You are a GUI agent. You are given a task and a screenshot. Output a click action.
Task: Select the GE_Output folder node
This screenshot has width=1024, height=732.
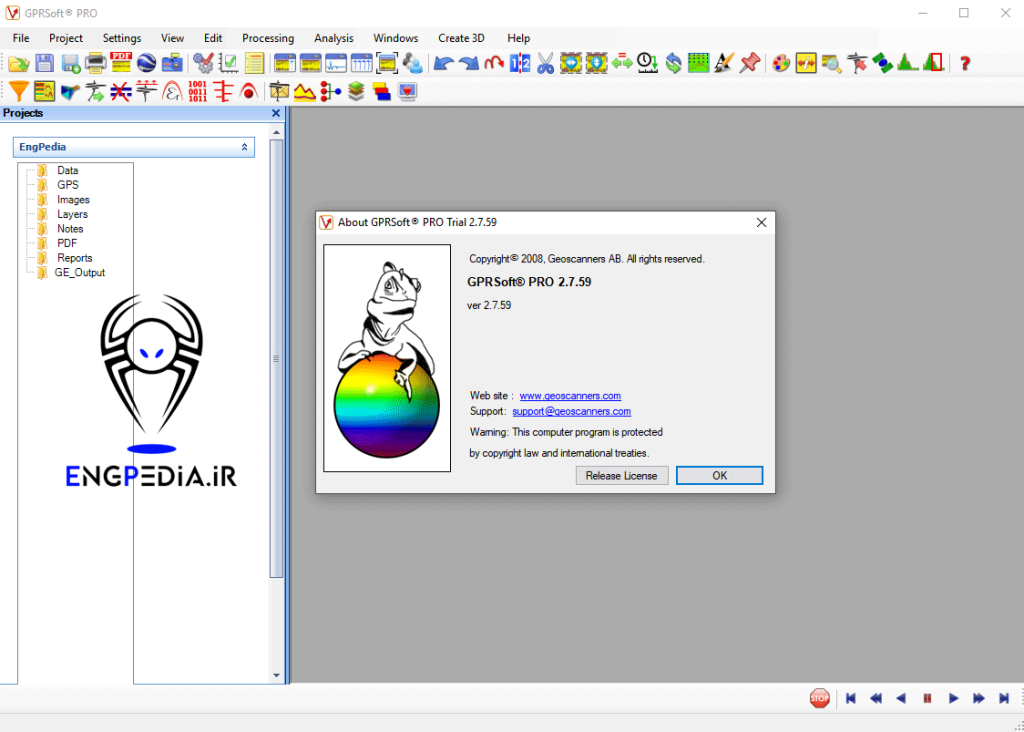tap(79, 272)
